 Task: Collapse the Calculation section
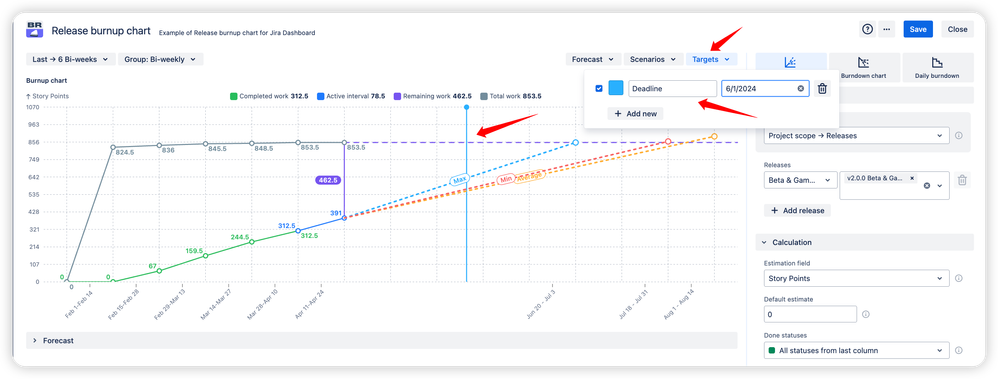pos(864,243)
